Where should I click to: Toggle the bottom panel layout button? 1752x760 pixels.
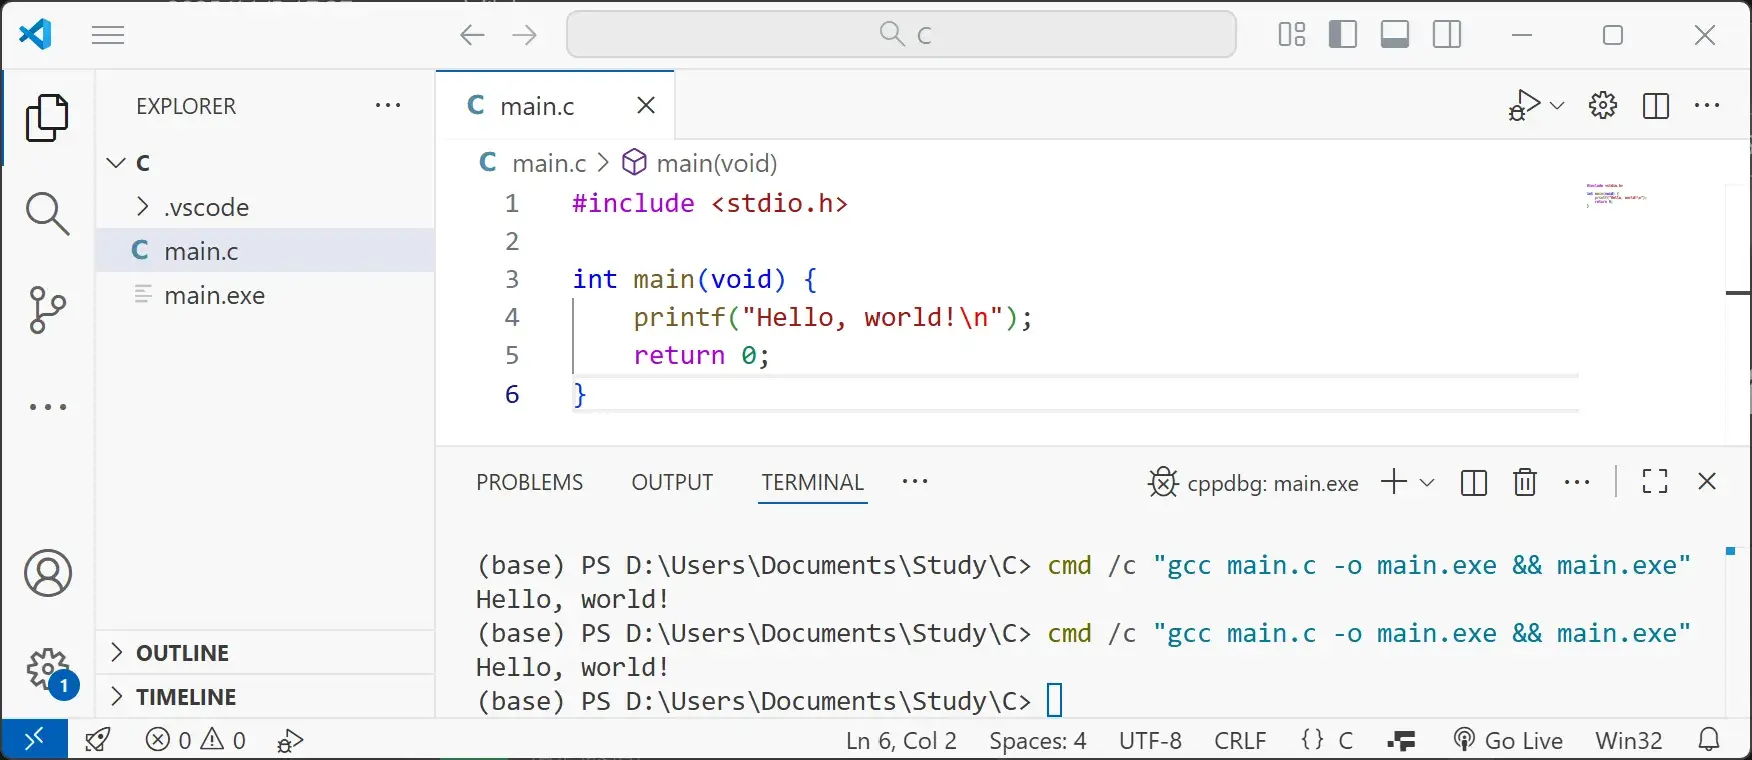point(1394,35)
